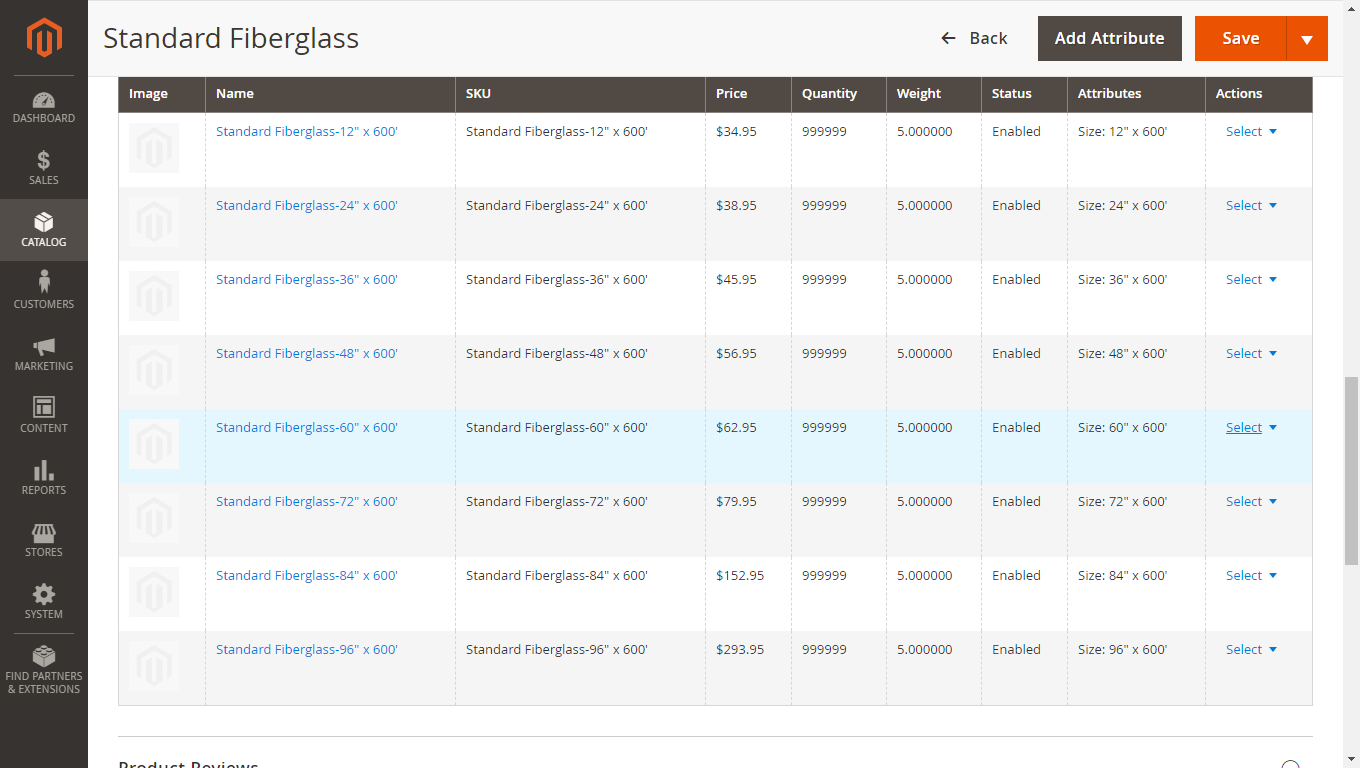Click the 48" product image thumbnail
The image size is (1360, 768).
[154, 370]
